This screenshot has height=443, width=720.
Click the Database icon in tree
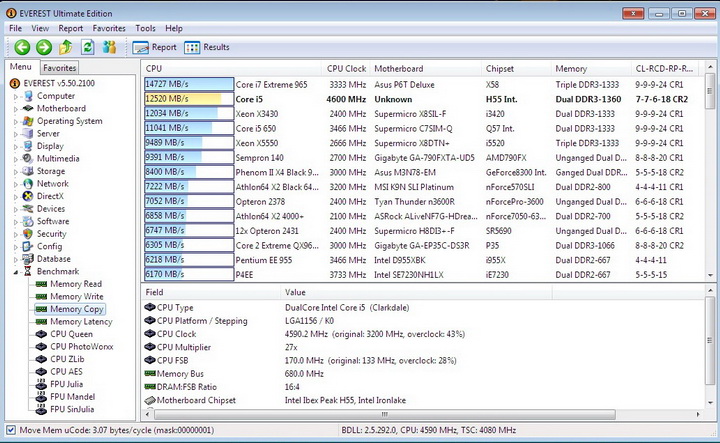[28, 259]
